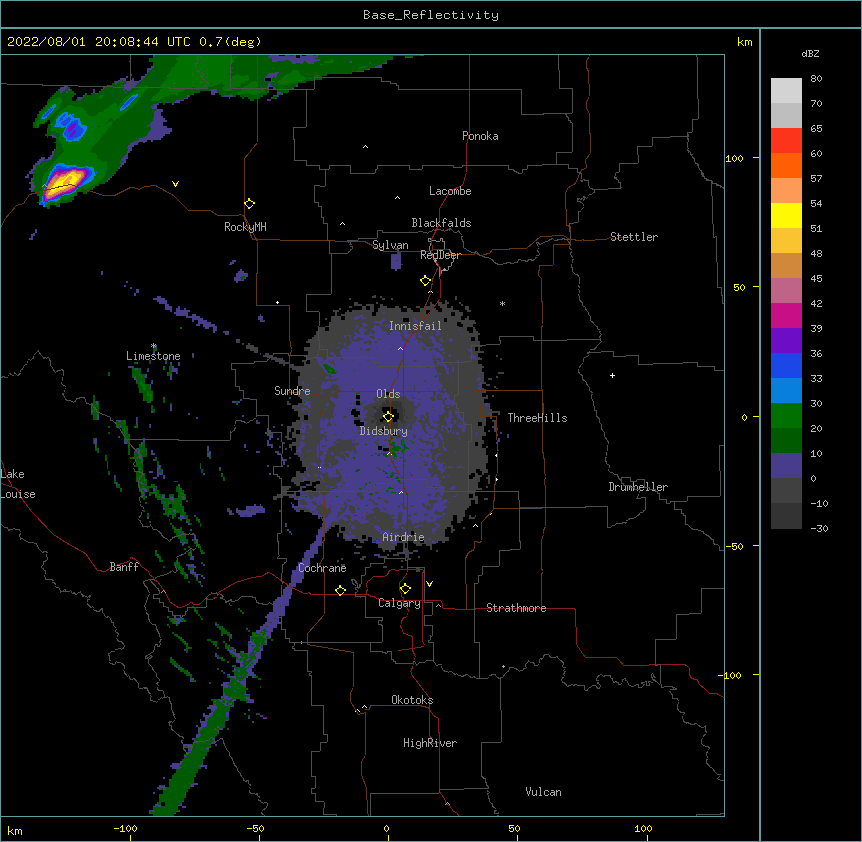862x842 pixels.
Task: Click the yellow V marker east of Calgary
Action: pos(429,584)
